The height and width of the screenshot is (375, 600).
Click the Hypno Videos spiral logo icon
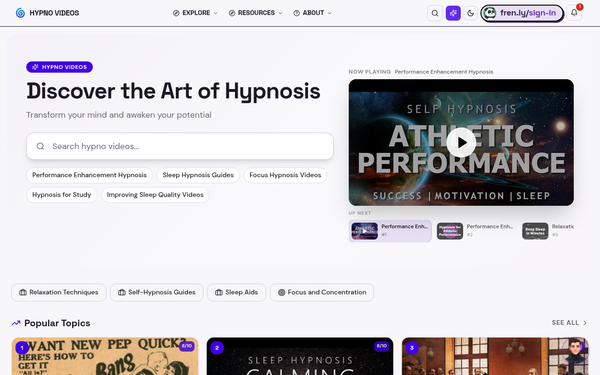(20, 13)
